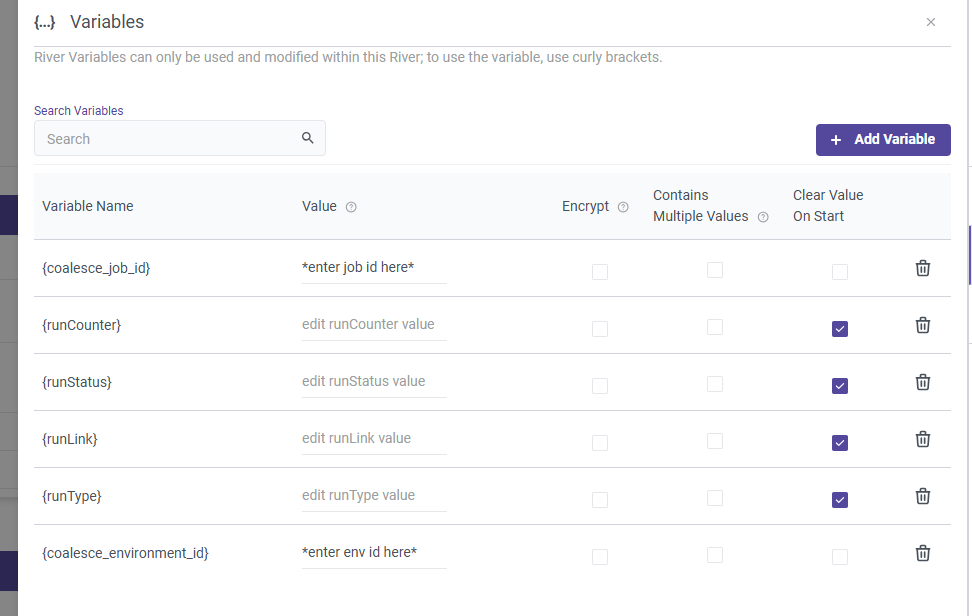972x616 pixels.
Task: Check Contains Multiple Values for runCounter
Action: point(715,328)
